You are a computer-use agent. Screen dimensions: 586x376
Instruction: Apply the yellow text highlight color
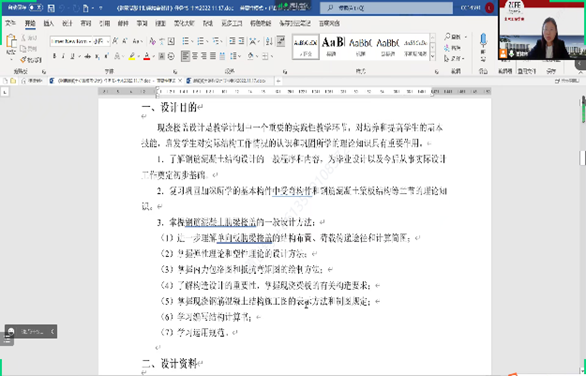click(x=132, y=56)
